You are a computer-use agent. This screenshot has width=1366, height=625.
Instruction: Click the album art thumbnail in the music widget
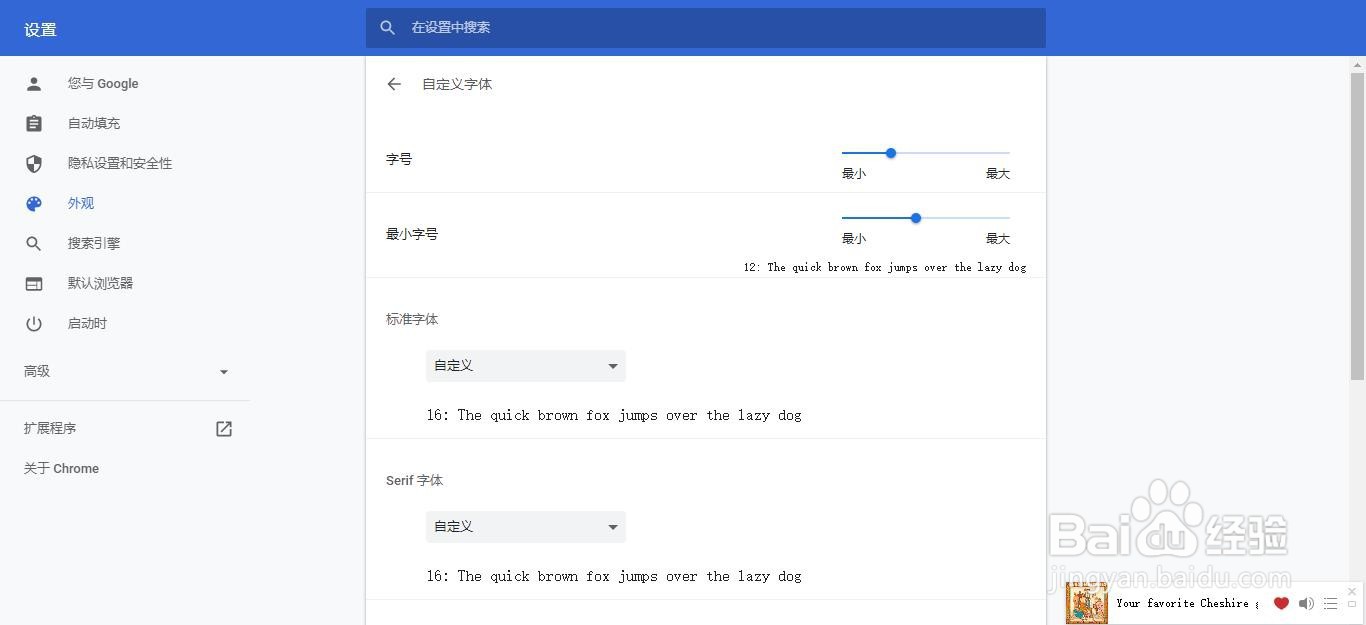1087,603
